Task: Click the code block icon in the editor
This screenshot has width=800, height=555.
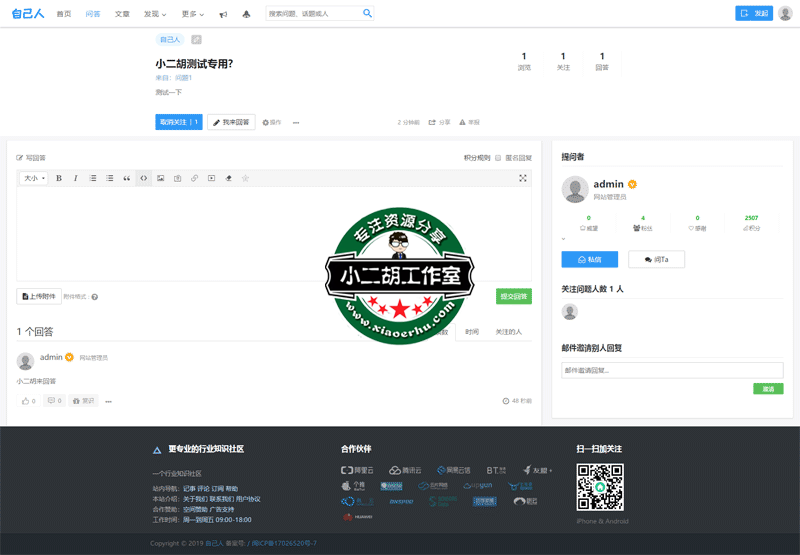Action: tap(143, 178)
